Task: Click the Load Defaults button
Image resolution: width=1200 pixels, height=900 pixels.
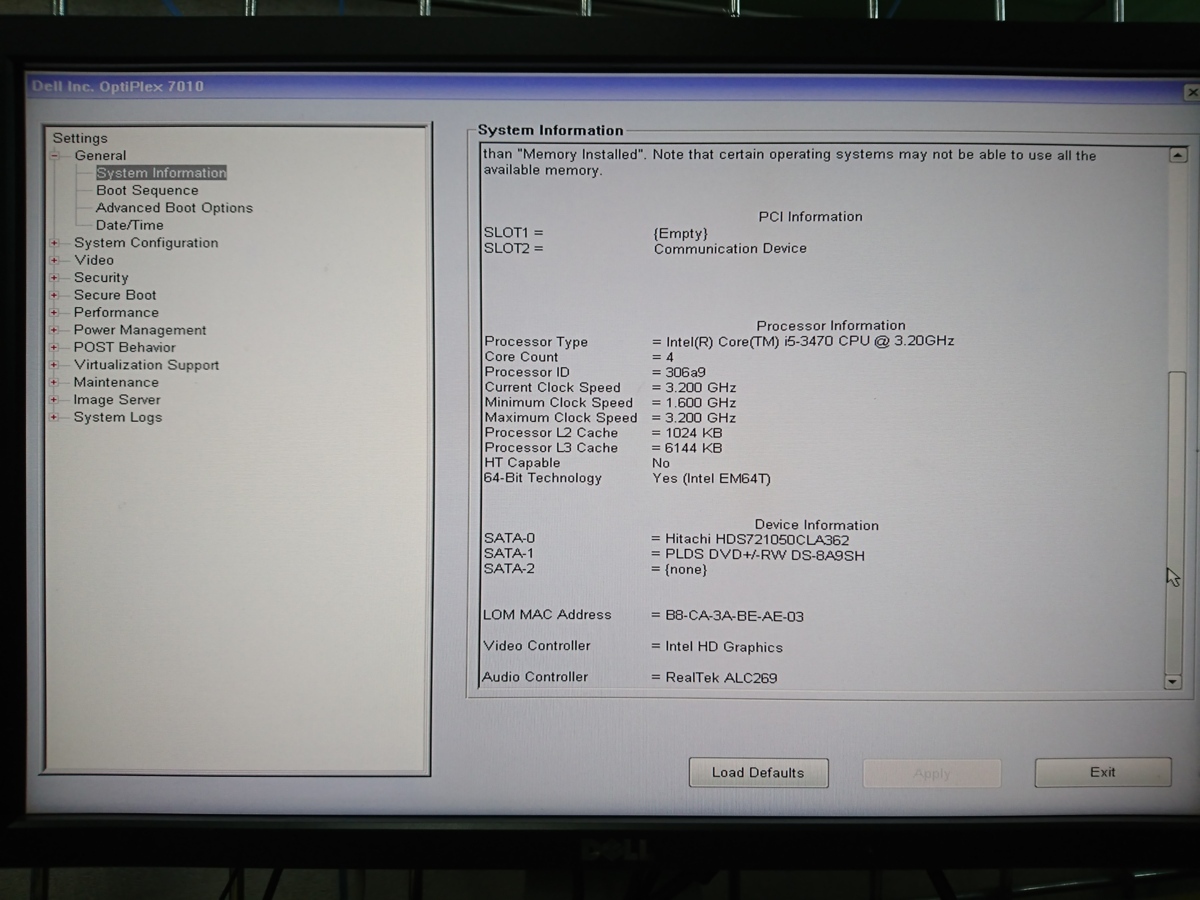Action: click(x=758, y=772)
